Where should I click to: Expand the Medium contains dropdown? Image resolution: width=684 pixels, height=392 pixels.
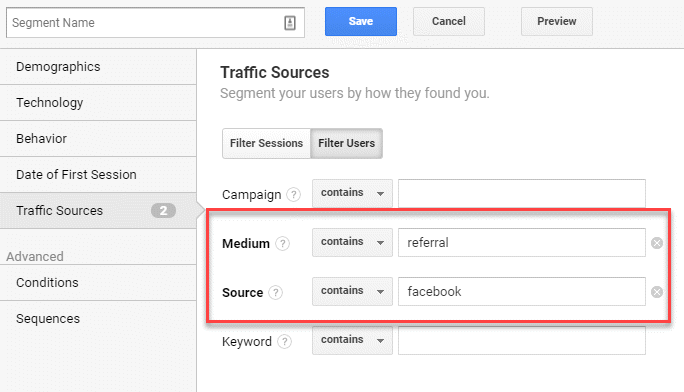pyautogui.click(x=352, y=242)
